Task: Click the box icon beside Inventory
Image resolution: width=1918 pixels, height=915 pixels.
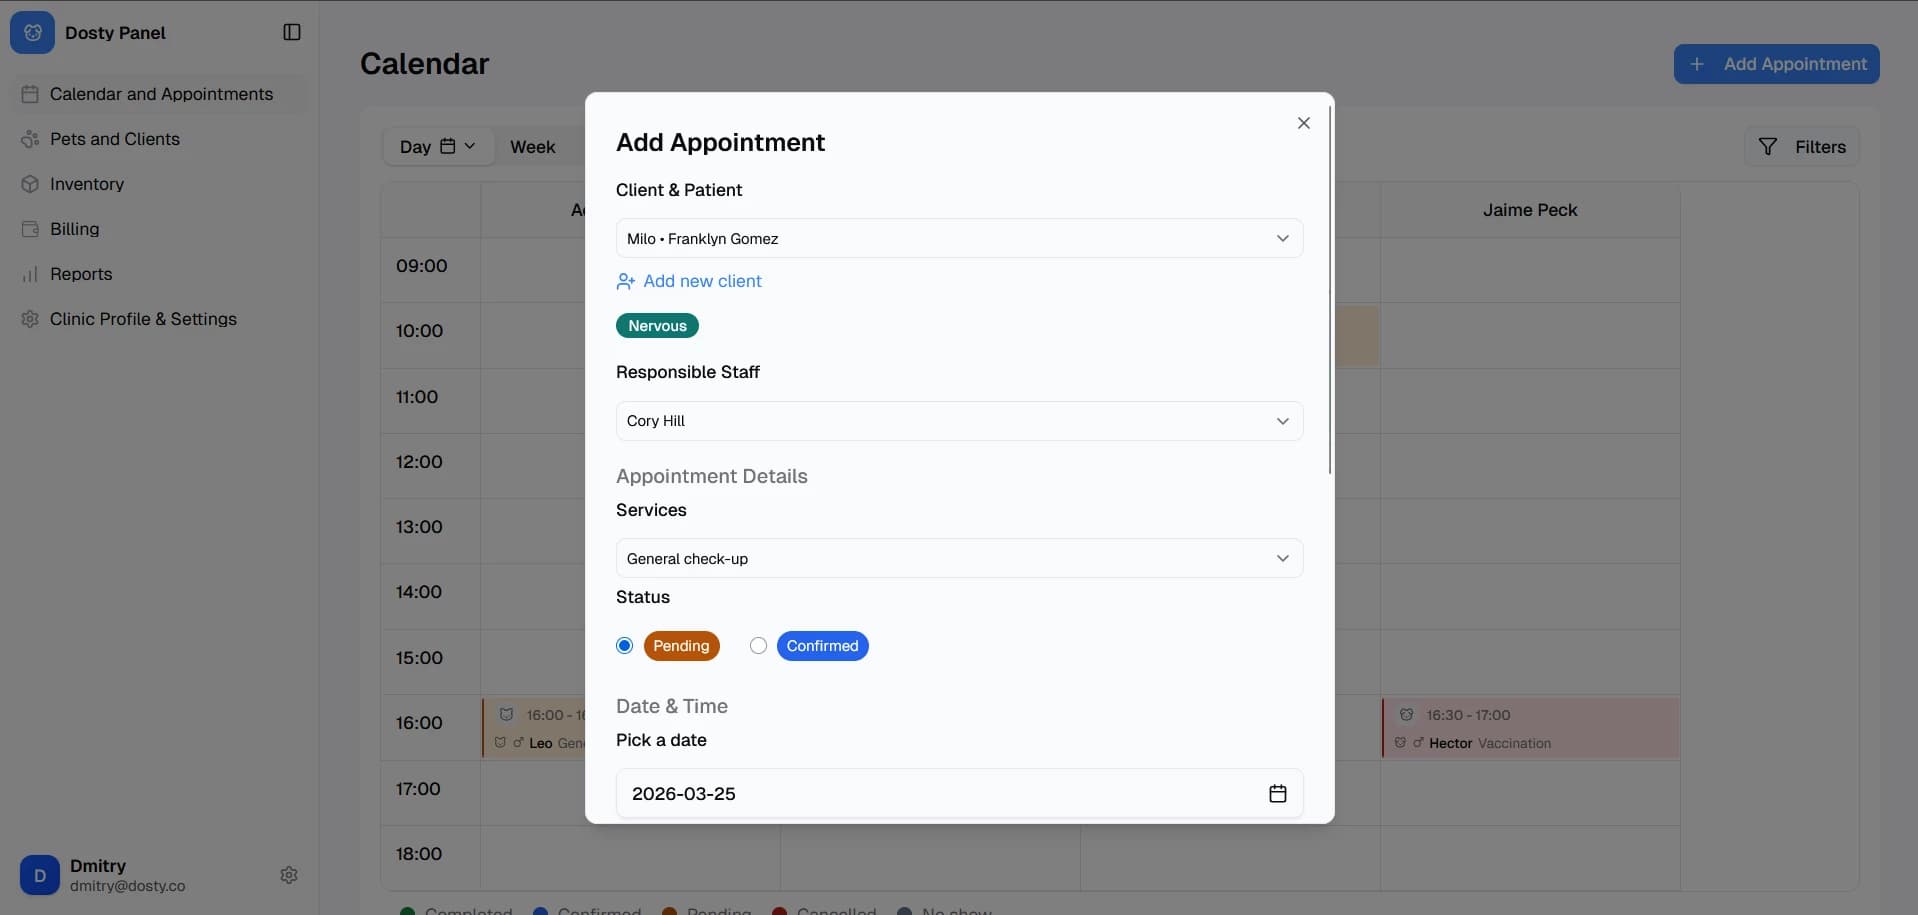Action: point(30,184)
